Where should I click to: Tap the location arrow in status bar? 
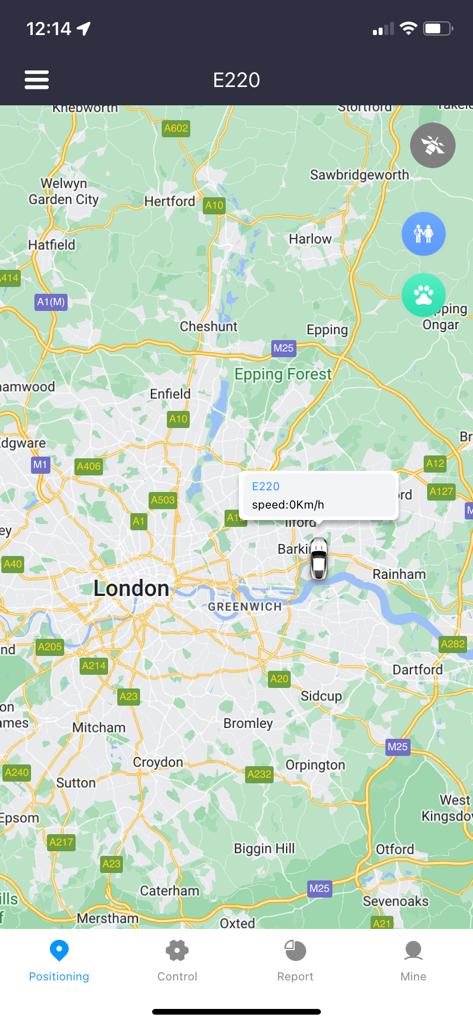(84, 28)
